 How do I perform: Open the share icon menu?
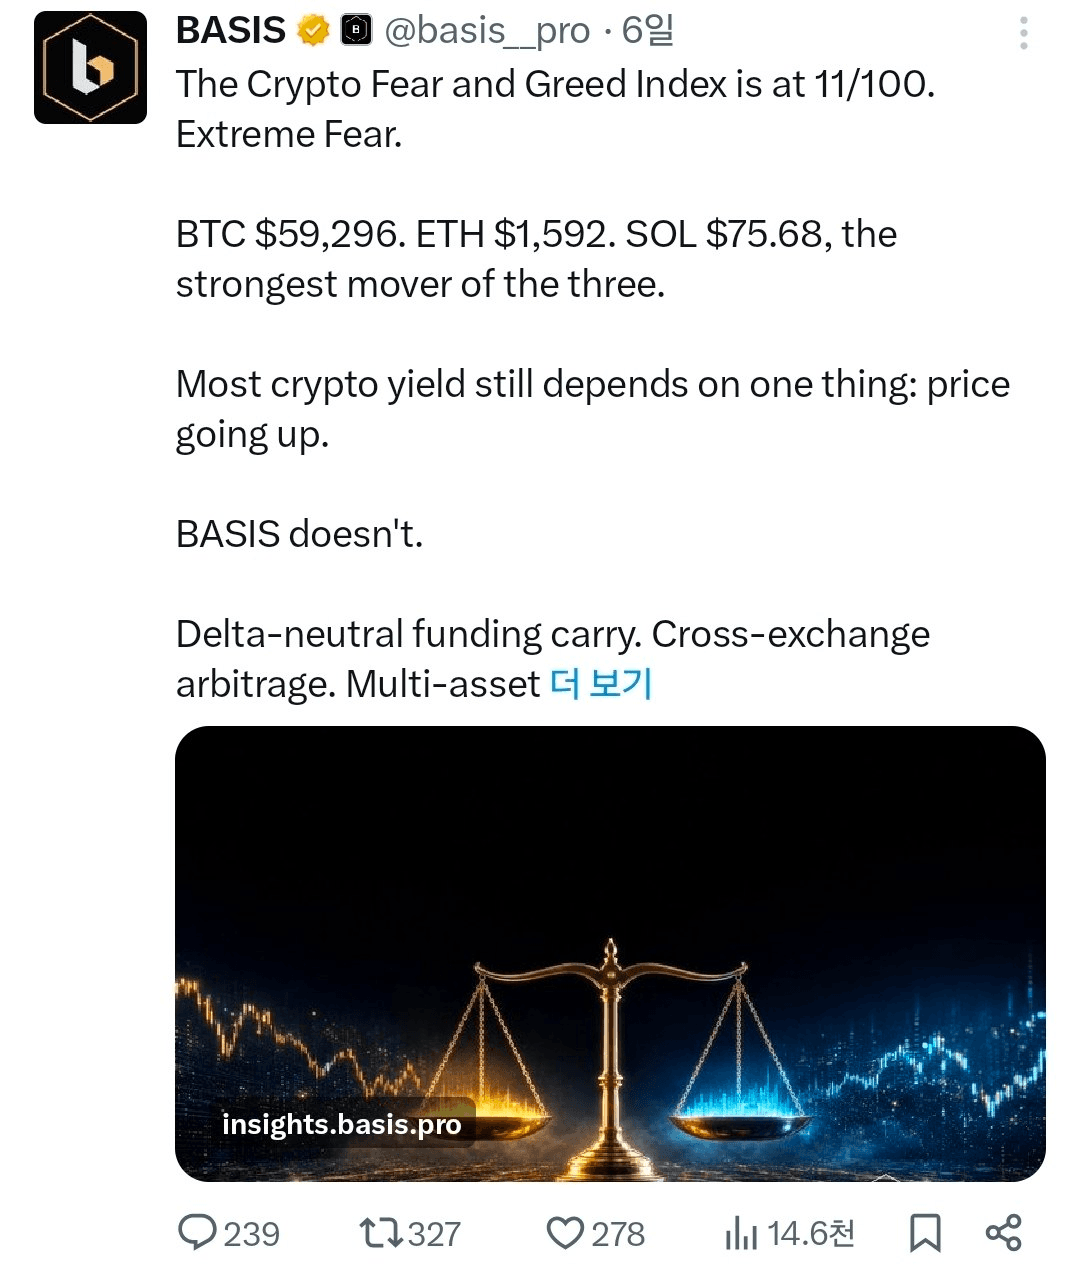[1004, 1233]
